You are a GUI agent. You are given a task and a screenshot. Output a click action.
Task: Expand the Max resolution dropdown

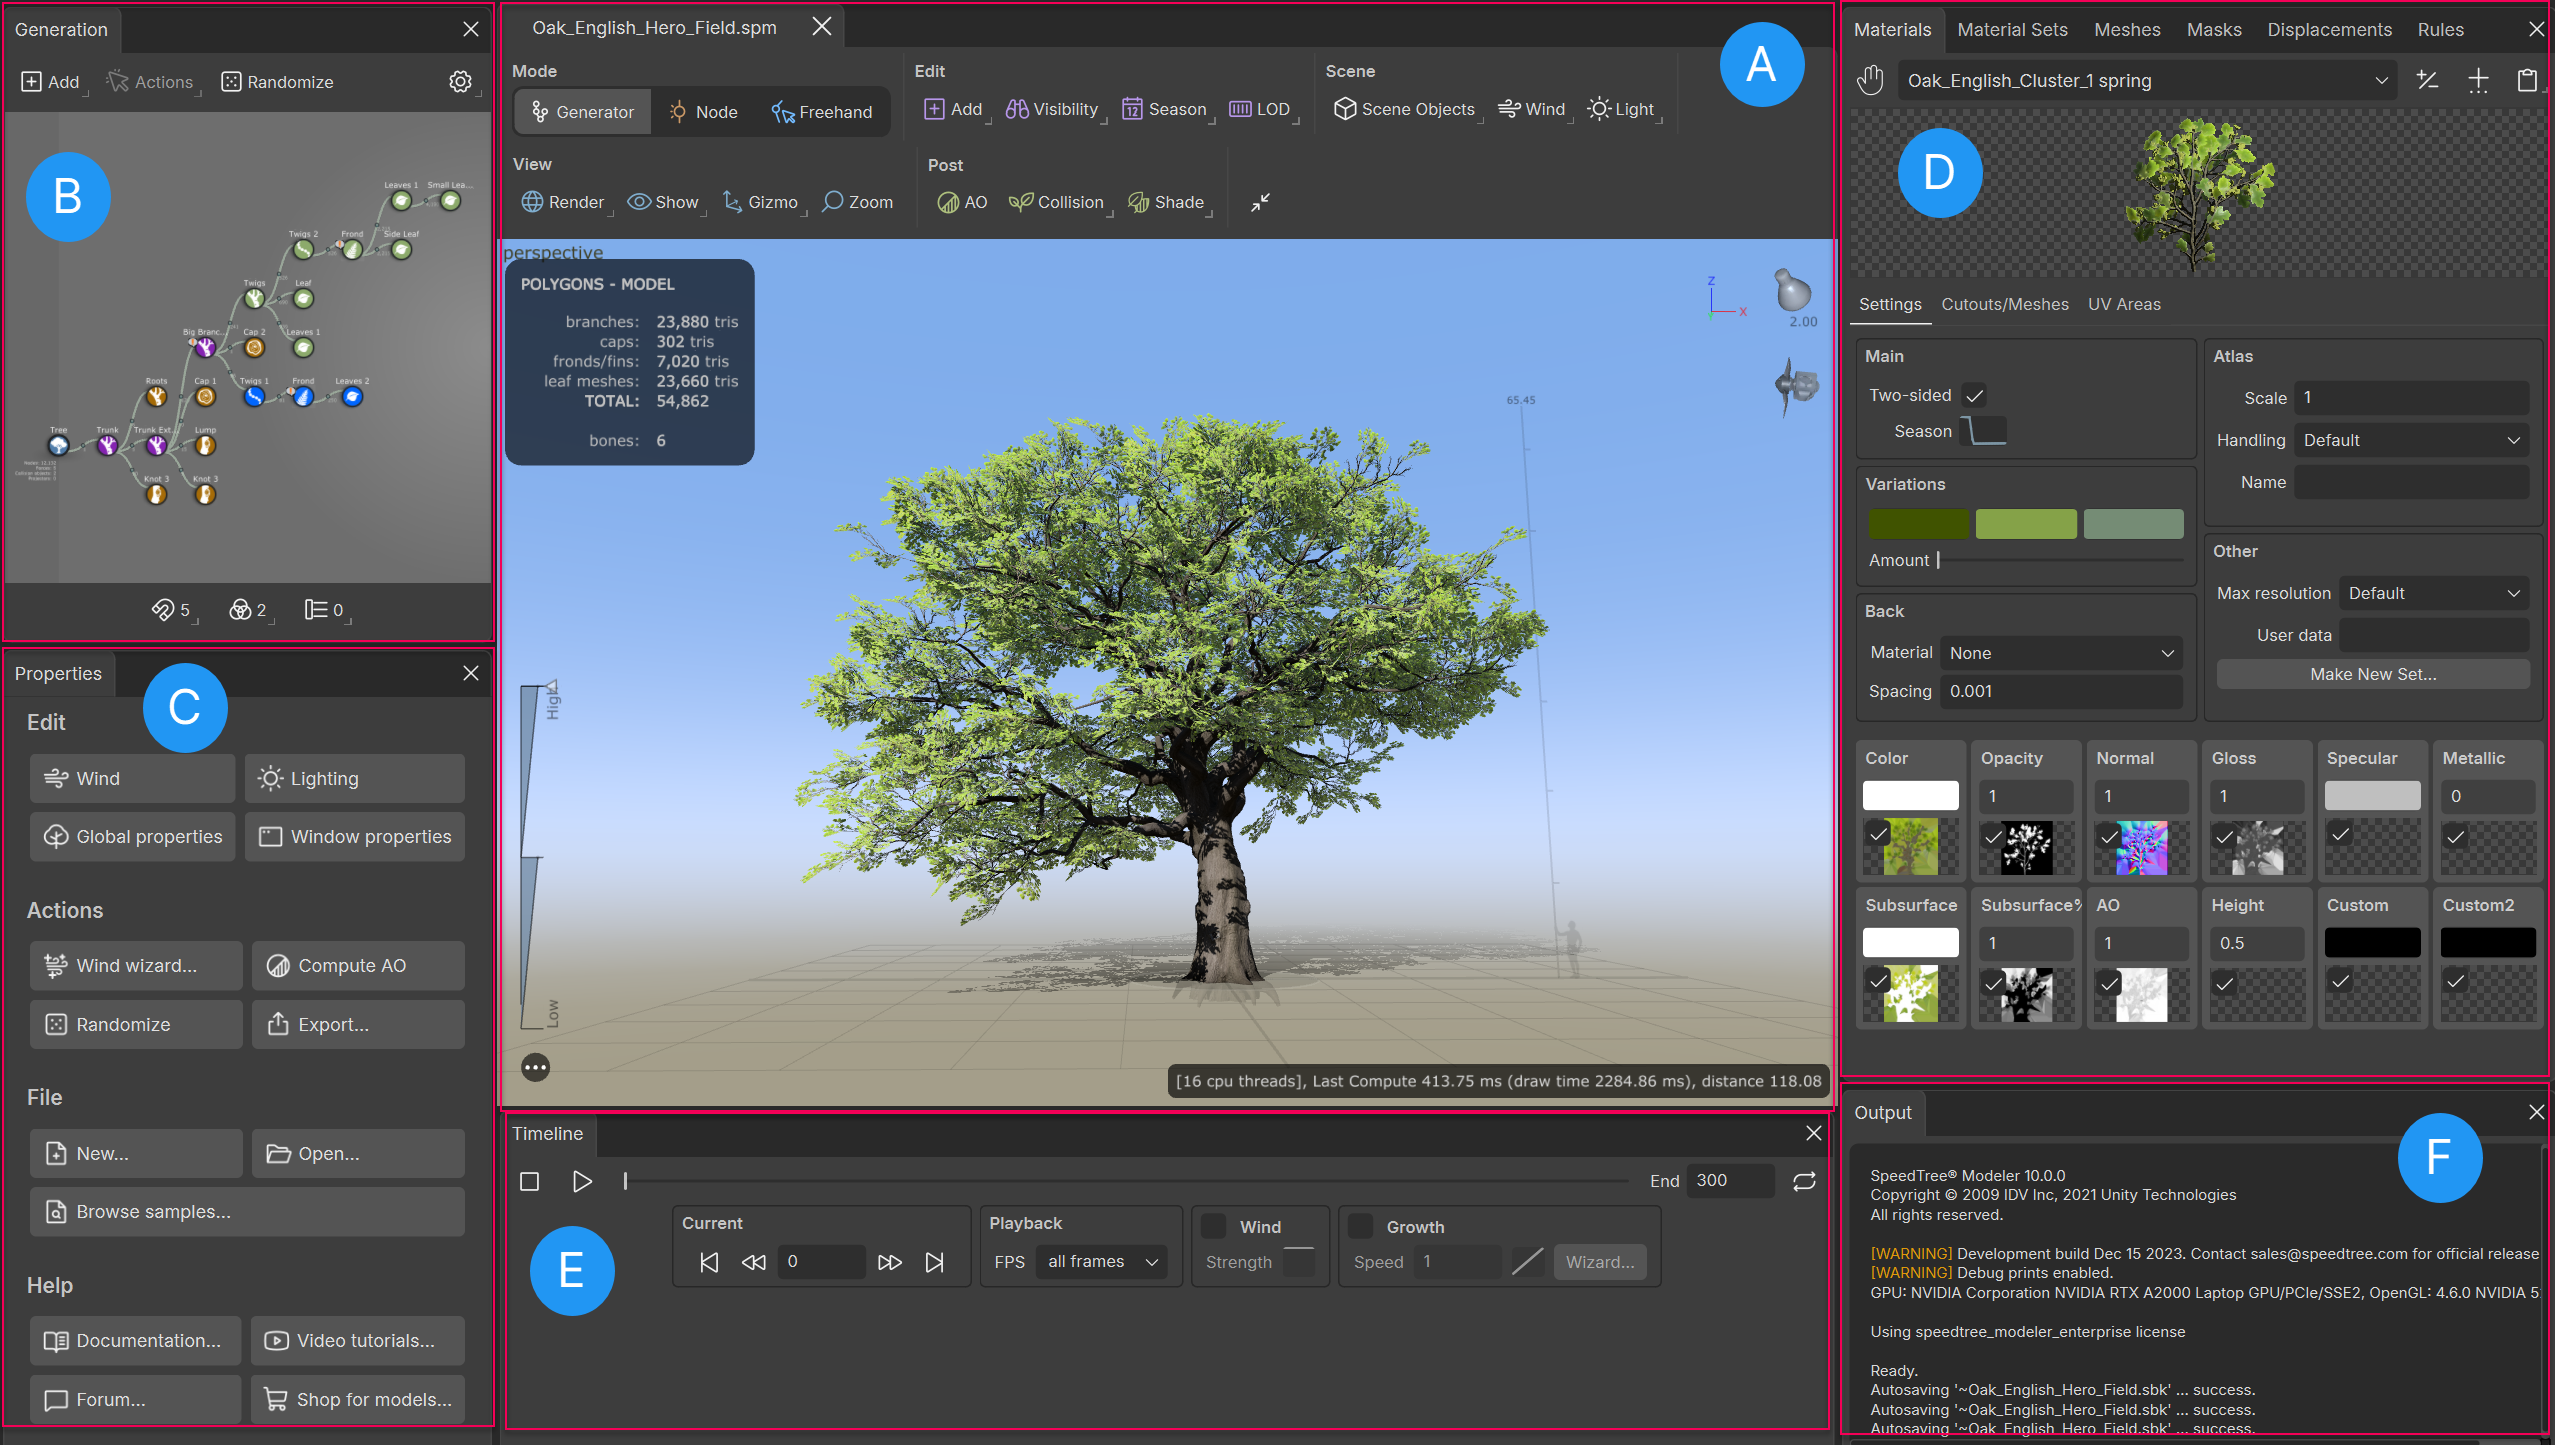[2432, 593]
